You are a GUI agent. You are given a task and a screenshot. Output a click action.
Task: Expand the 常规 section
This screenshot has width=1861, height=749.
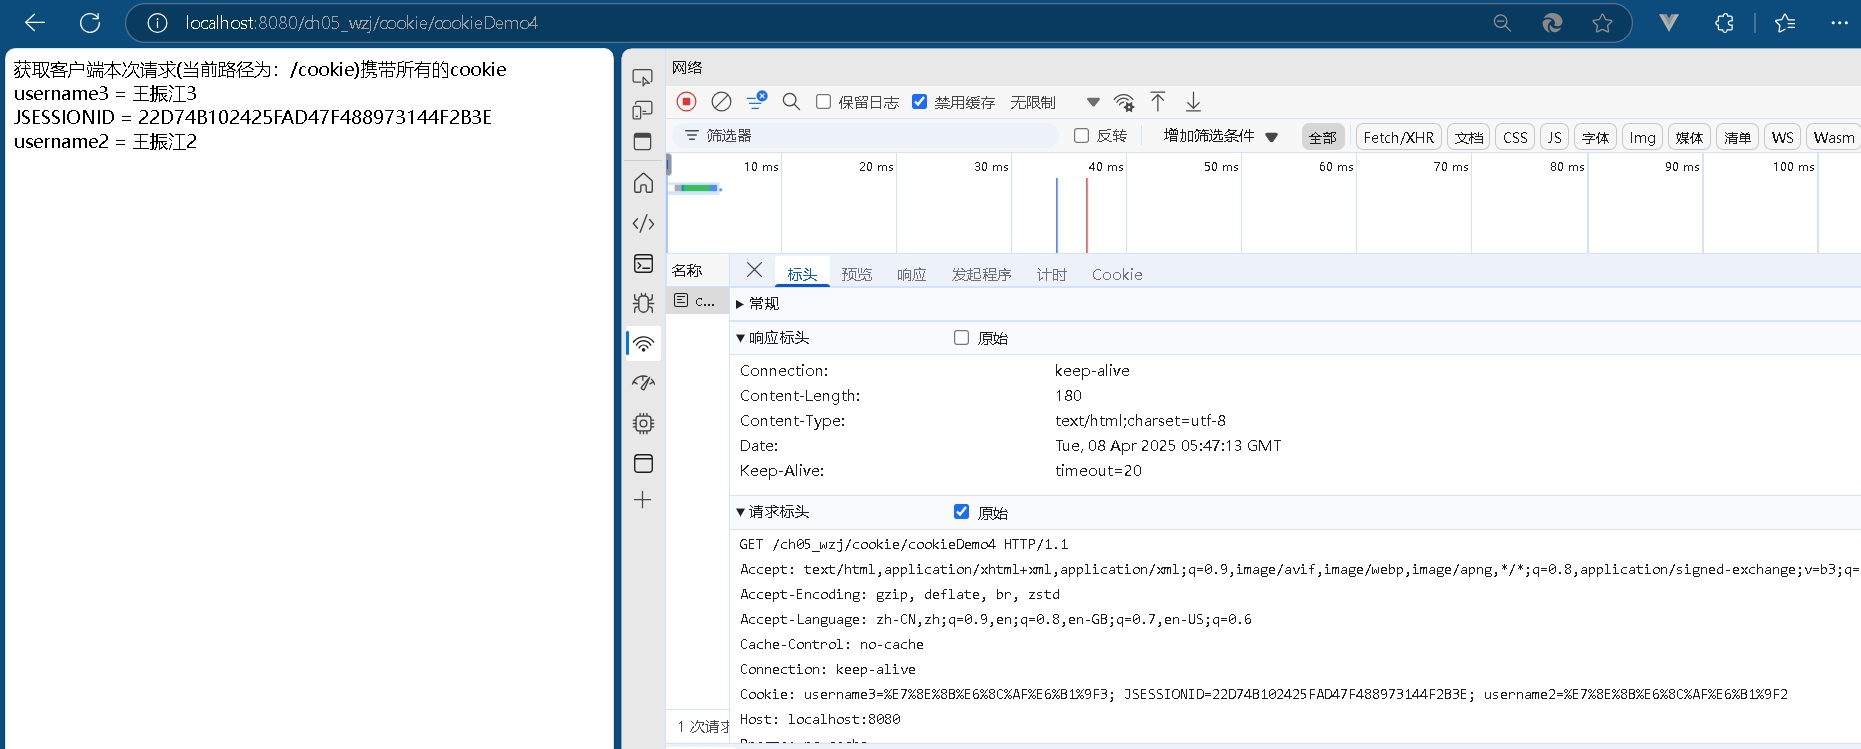click(763, 304)
